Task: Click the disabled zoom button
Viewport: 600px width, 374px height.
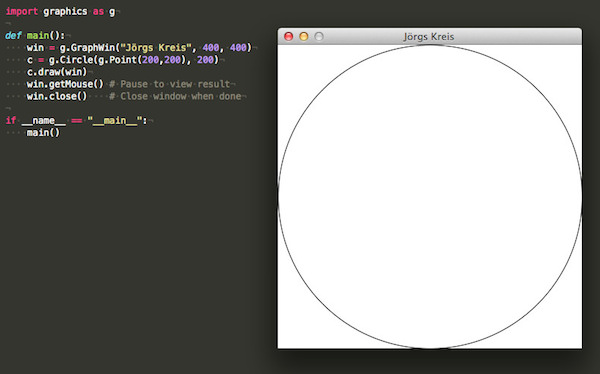Action: click(x=319, y=36)
